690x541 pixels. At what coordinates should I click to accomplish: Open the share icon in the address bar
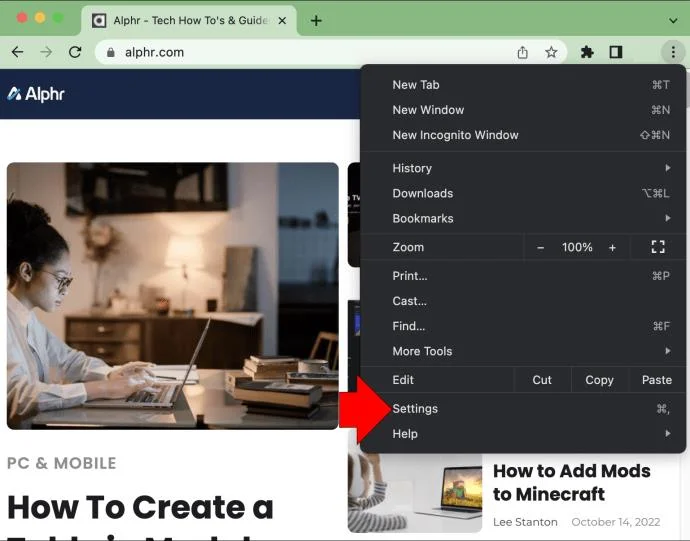[x=522, y=52]
